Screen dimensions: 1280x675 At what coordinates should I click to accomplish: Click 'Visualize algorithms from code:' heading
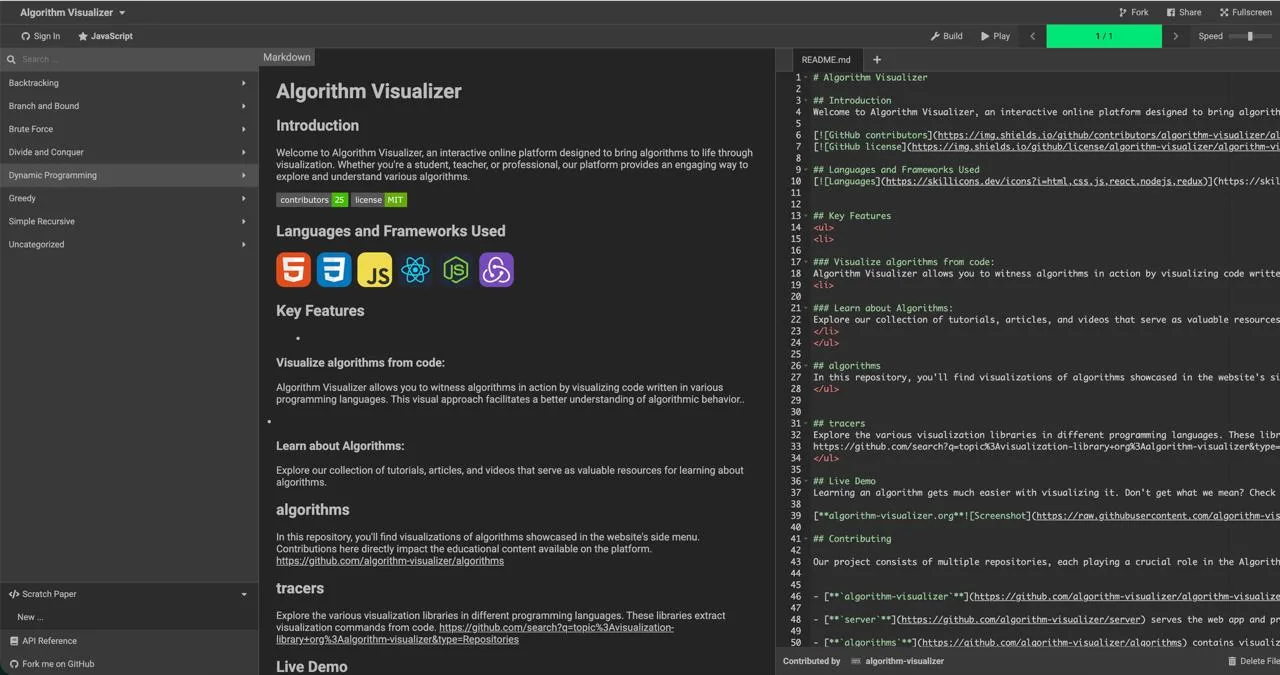(x=361, y=363)
